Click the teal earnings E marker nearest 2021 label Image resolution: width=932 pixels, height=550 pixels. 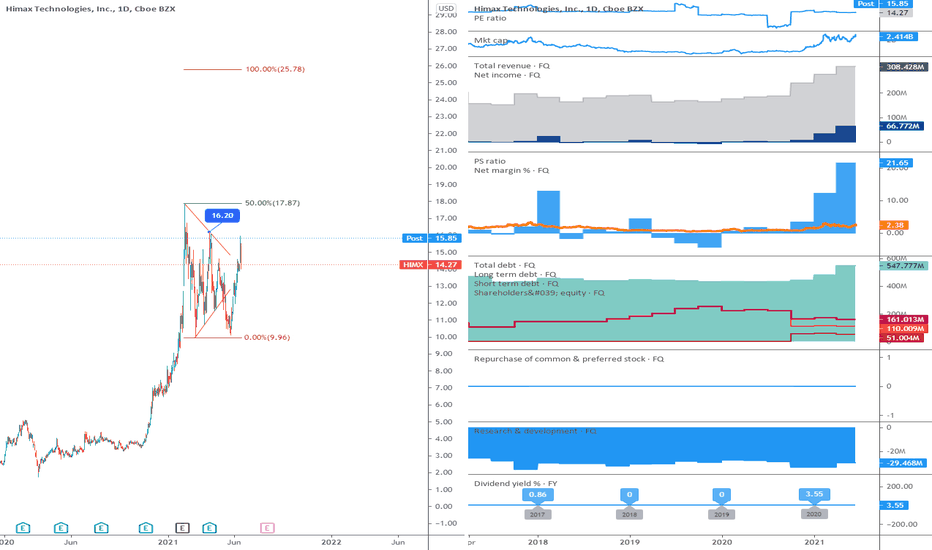click(x=146, y=527)
